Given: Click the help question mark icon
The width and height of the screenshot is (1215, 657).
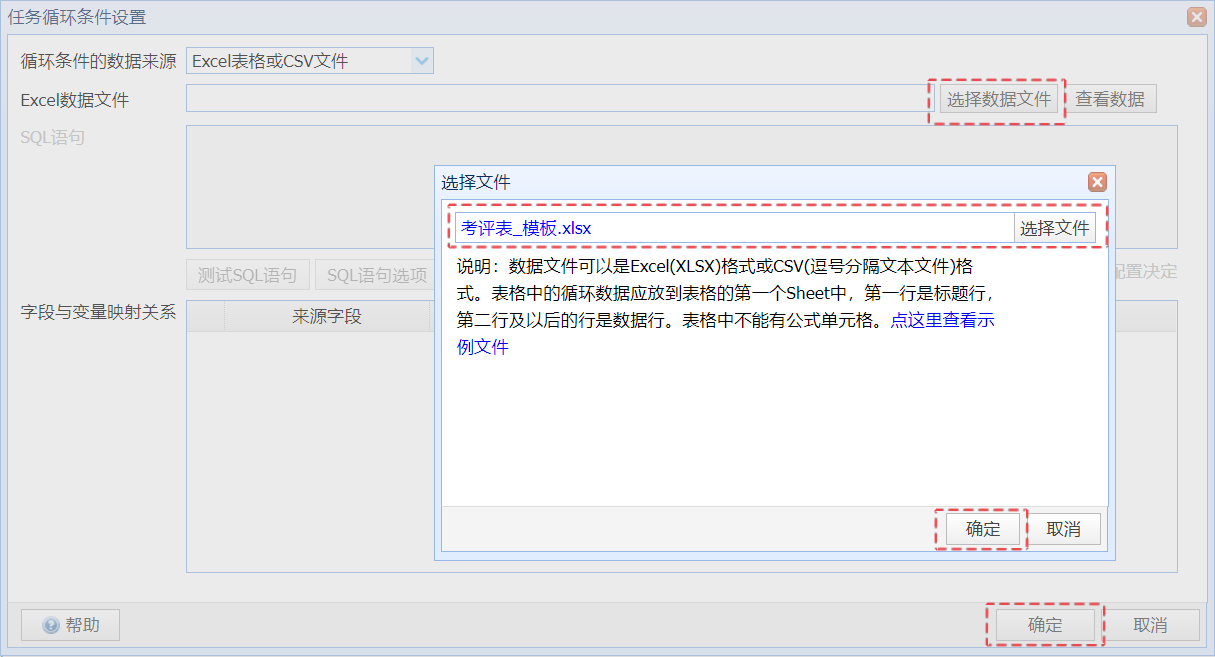Looking at the screenshot, I should coord(51,626).
